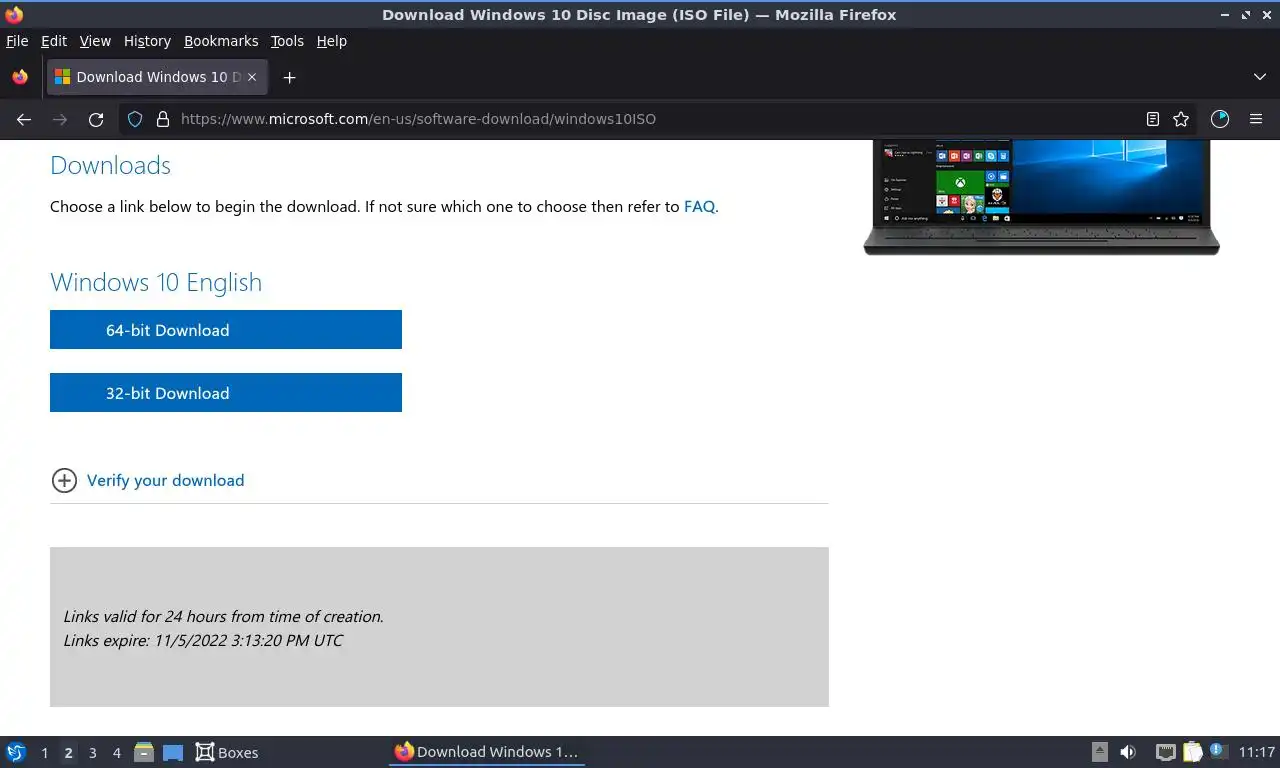This screenshot has height=768, width=1280.
Task: Open the clipboard manager tray icon
Action: [1192, 753]
